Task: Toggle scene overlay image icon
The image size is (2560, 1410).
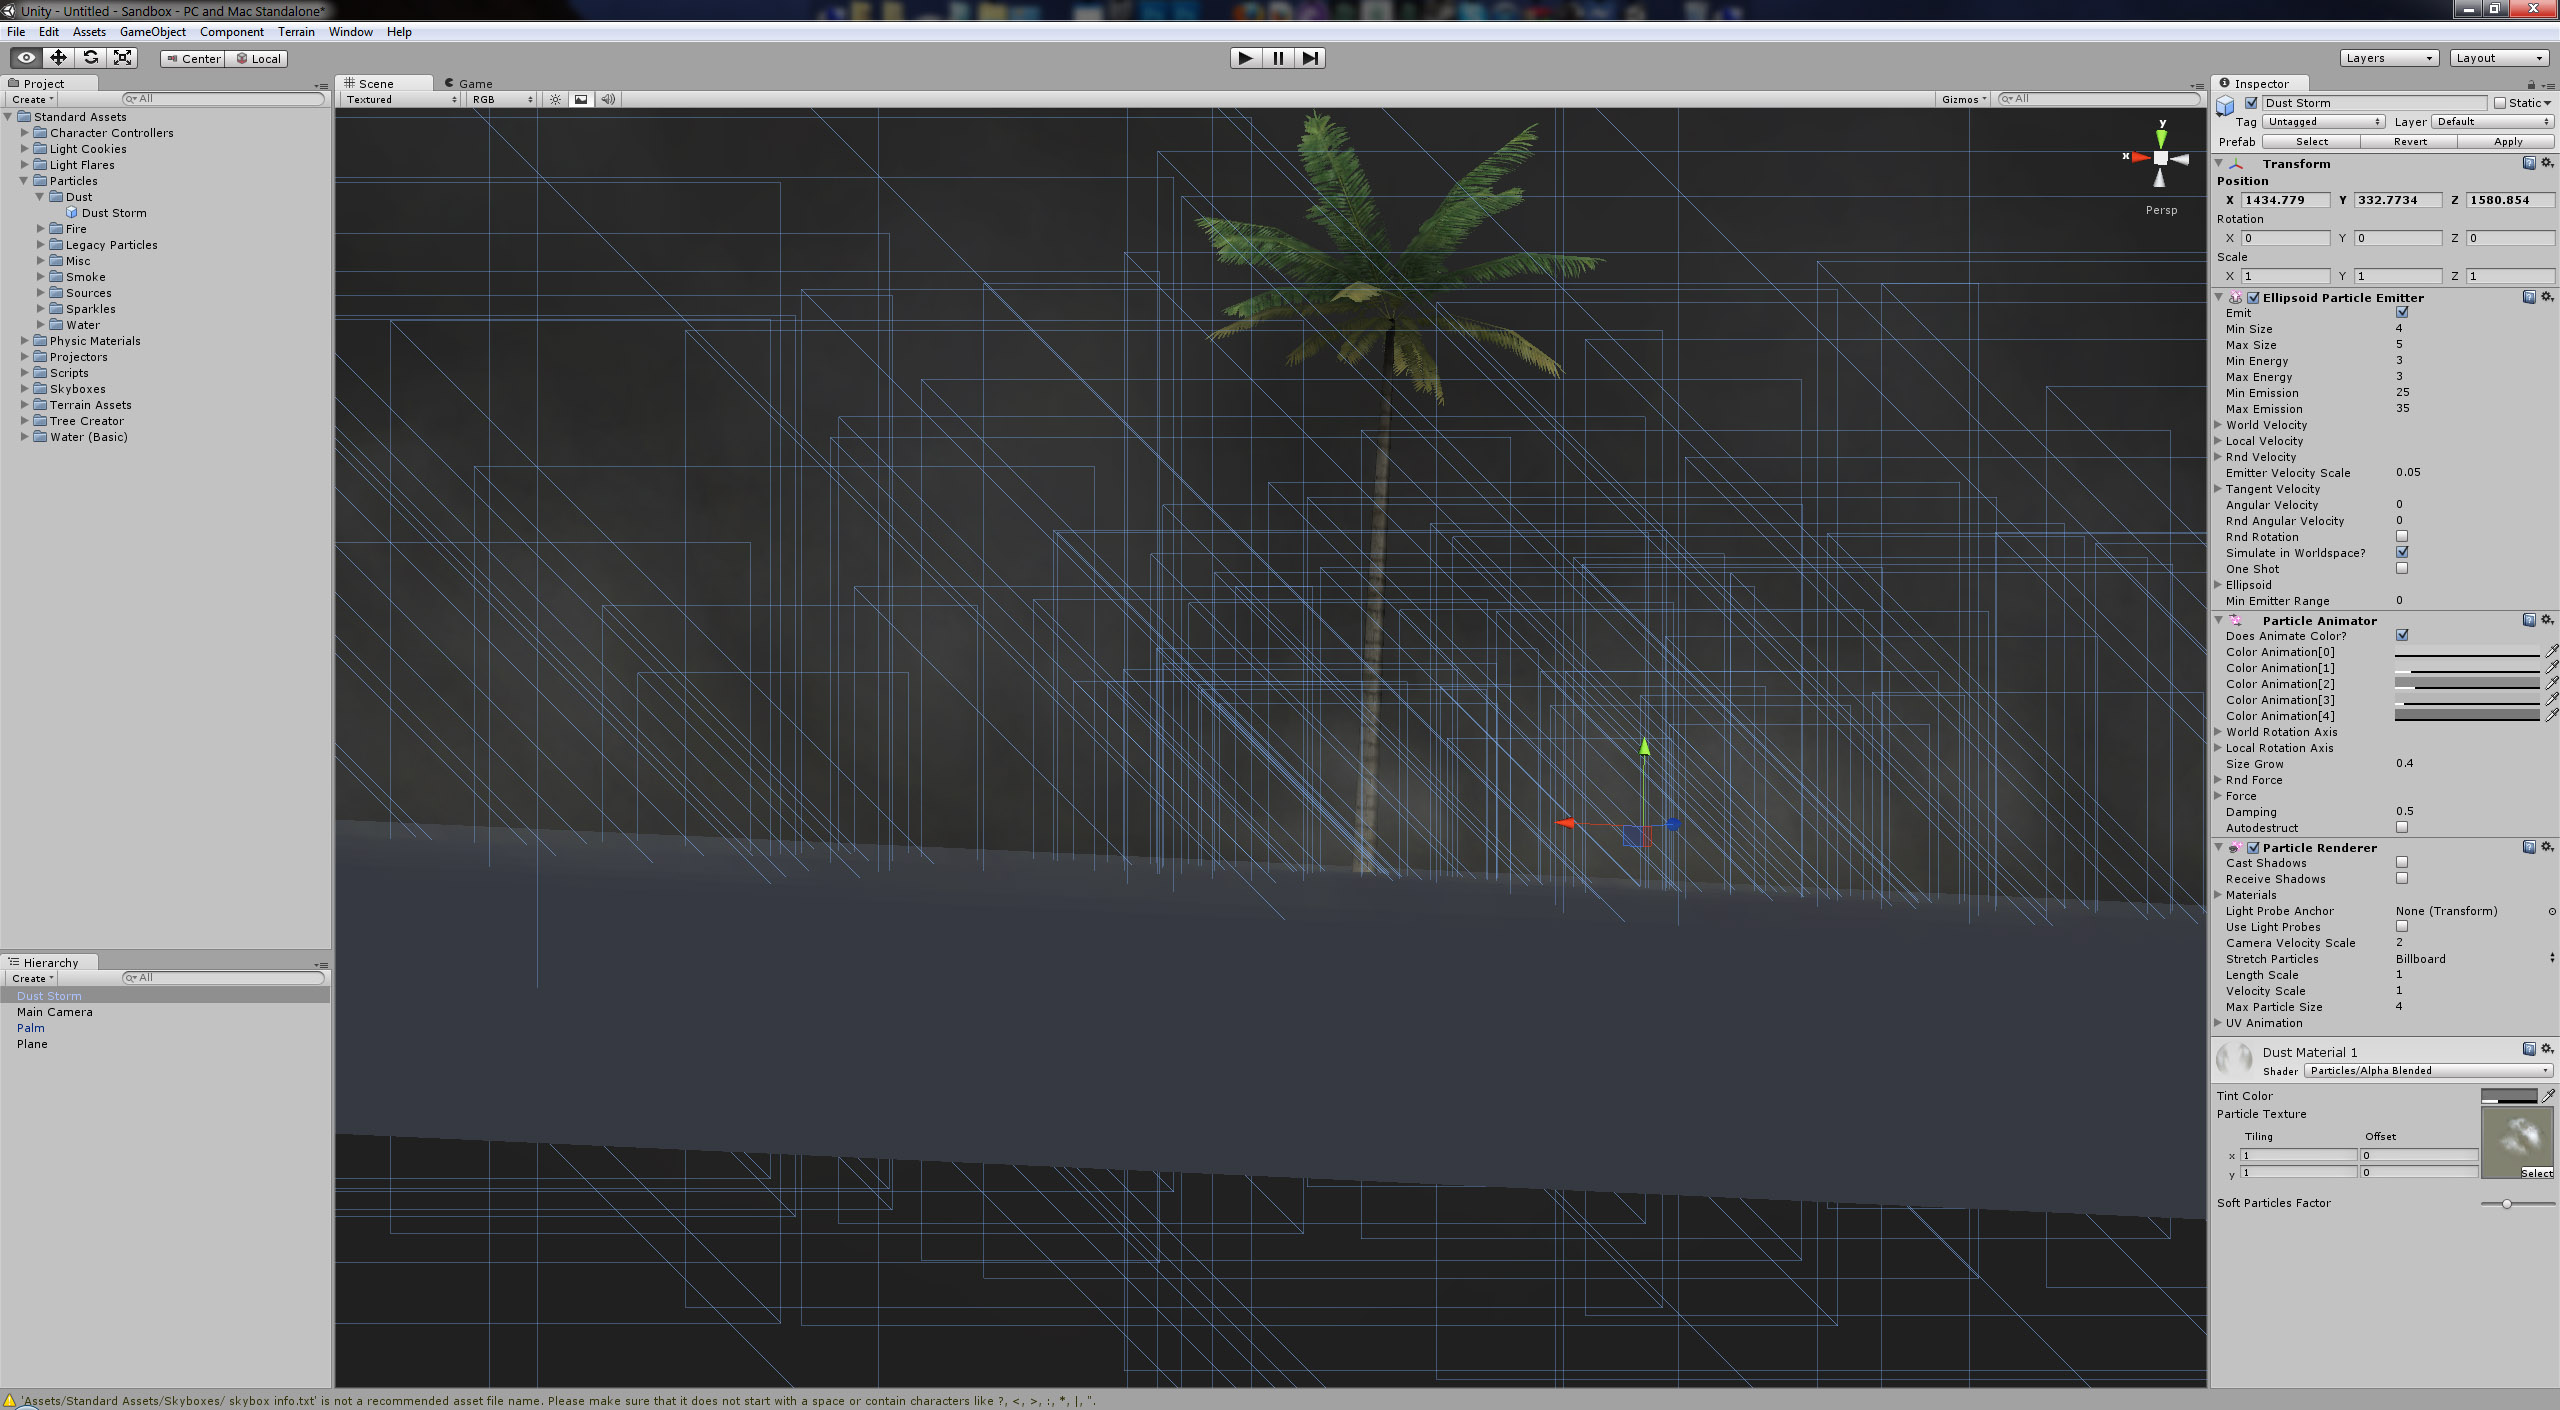Action: (581, 99)
